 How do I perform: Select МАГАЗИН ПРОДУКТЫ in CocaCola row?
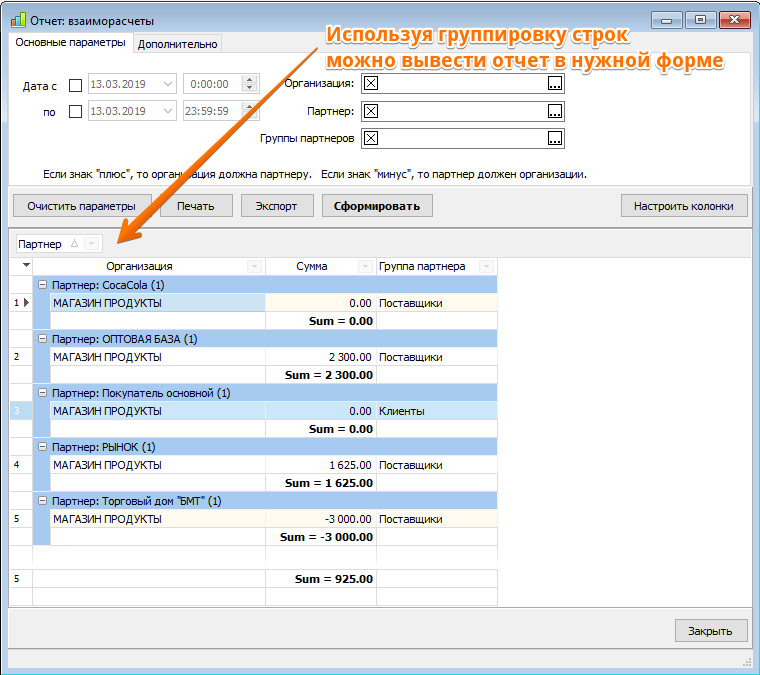(x=158, y=303)
